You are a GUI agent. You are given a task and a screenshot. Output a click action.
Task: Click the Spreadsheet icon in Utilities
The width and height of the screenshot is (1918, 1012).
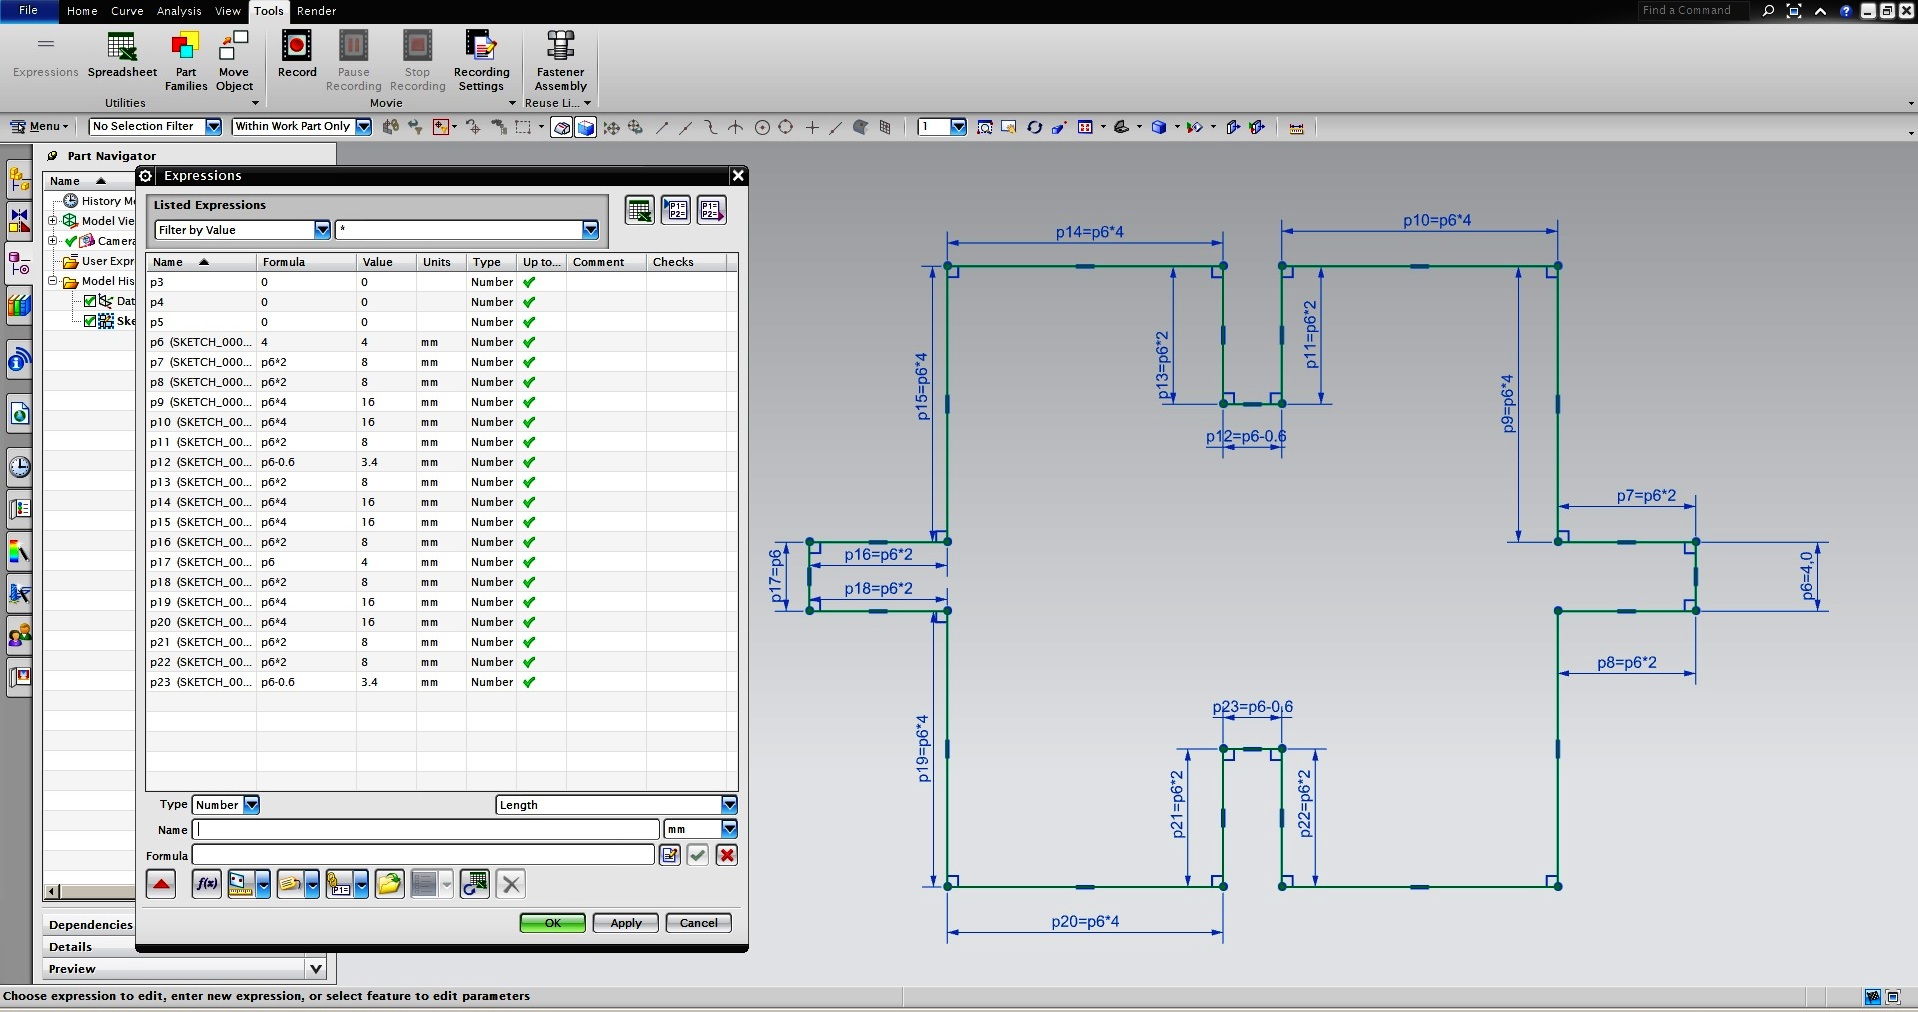click(x=121, y=46)
